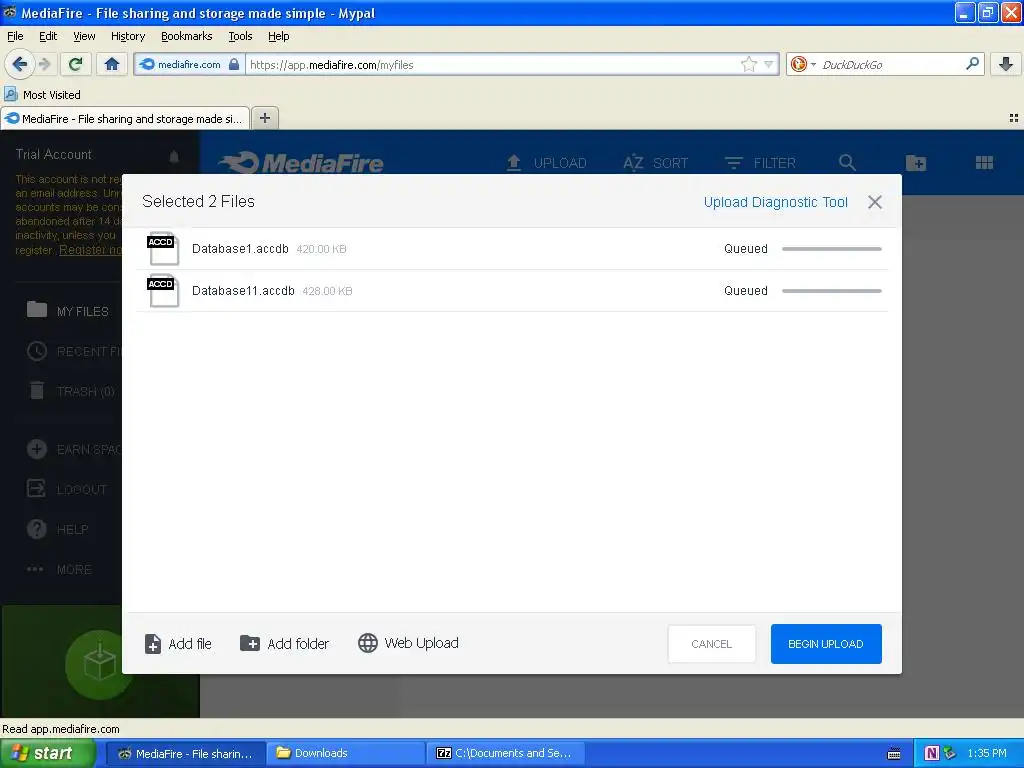
Task: Open the Most Visited bookmarks folder
Action: 42,95
